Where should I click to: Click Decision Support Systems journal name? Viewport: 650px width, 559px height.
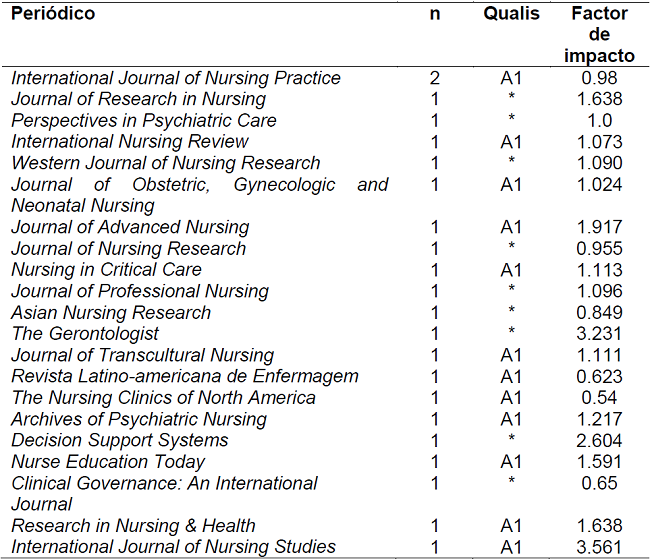120,441
